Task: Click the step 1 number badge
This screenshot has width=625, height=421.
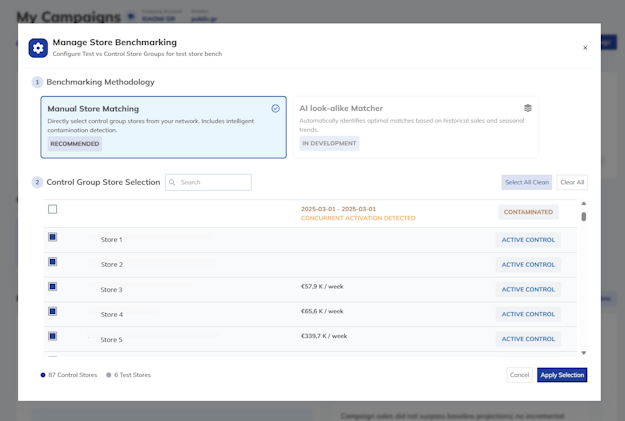Action: (37, 82)
